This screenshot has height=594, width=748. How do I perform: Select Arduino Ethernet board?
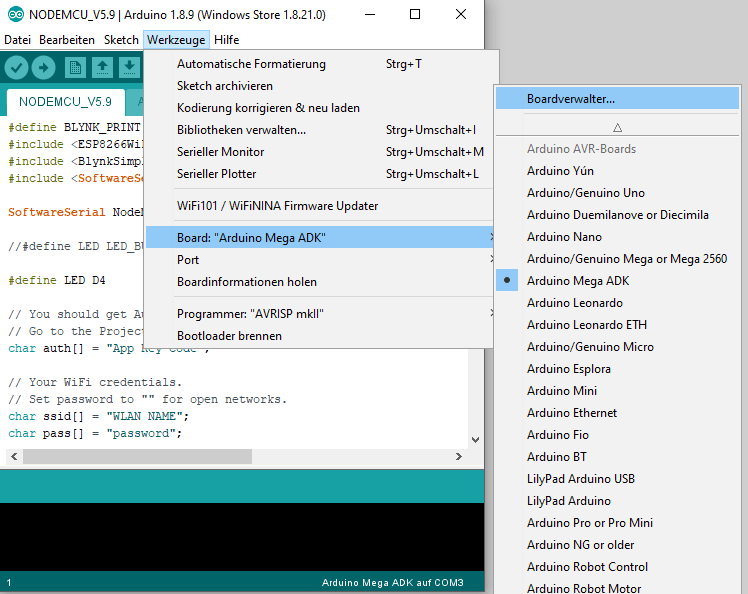tap(617, 412)
